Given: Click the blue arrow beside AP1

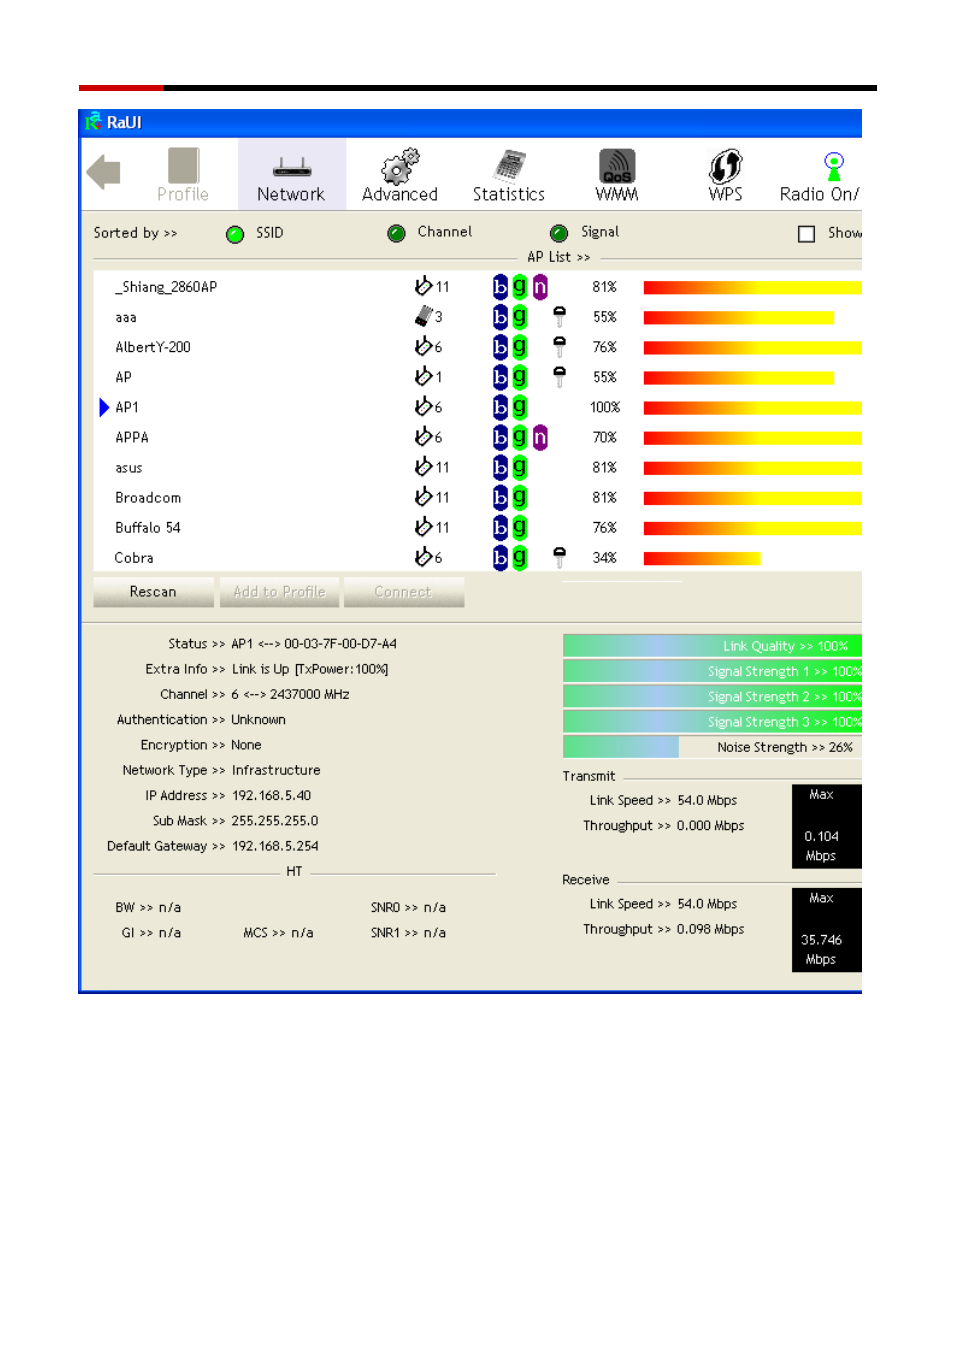Looking at the screenshot, I should click(104, 407).
